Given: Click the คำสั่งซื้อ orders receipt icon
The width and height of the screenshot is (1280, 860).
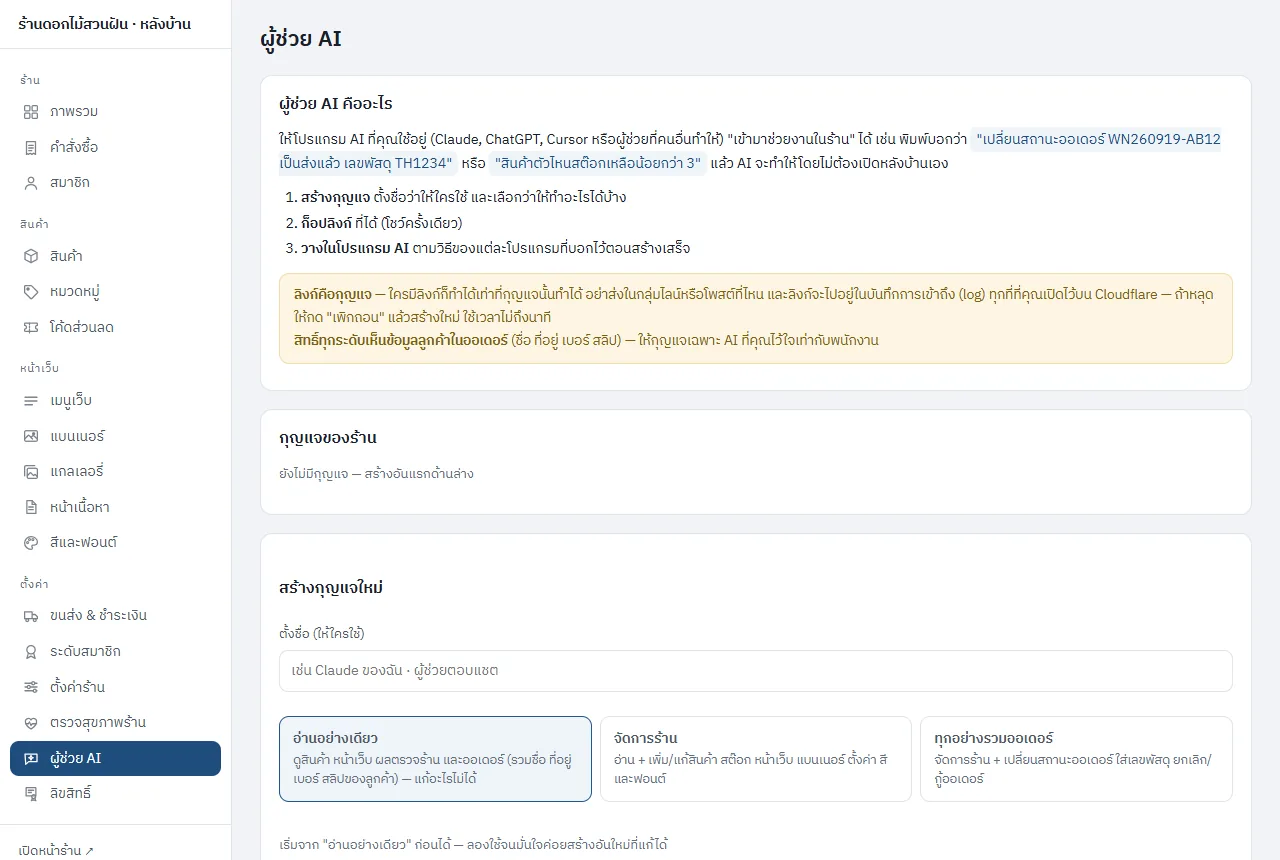Looking at the screenshot, I should [x=31, y=147].
